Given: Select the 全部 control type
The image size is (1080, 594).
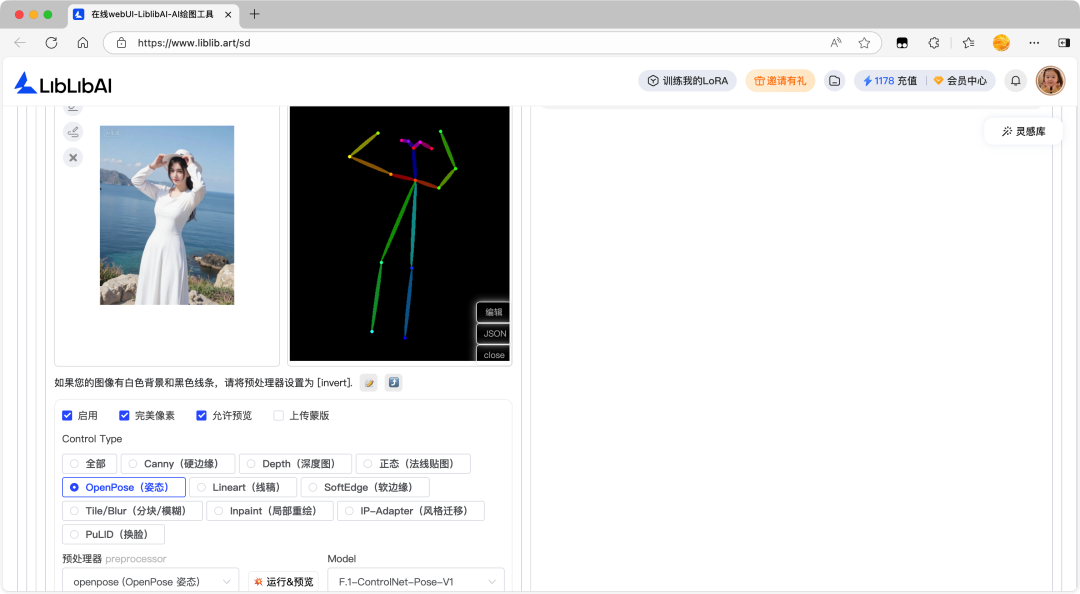Looking at the screenshot, I should click(x=90, y=464).
